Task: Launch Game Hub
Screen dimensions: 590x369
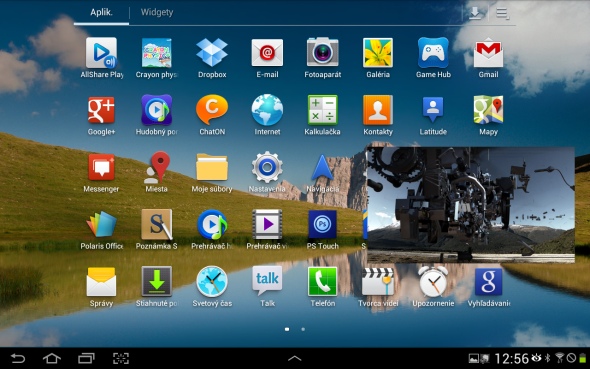Action: 433,52
